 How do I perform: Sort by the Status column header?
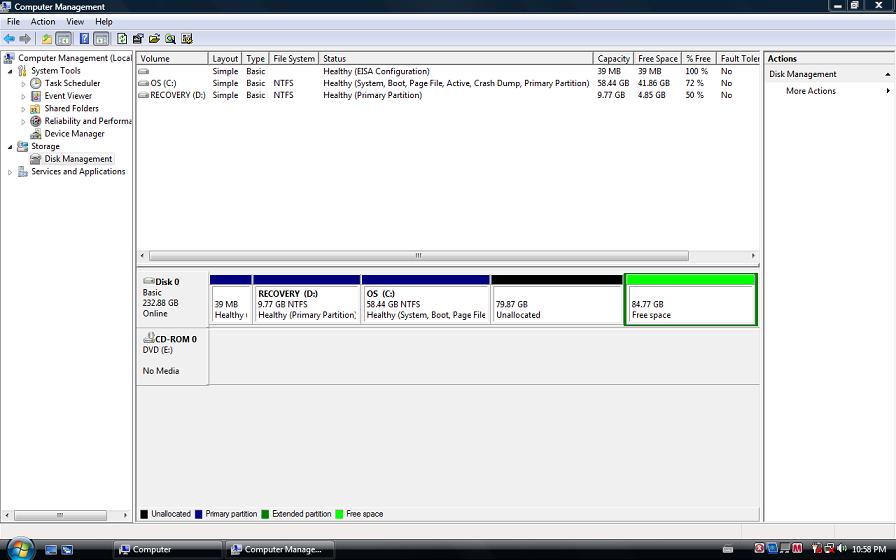click(456, 58)
